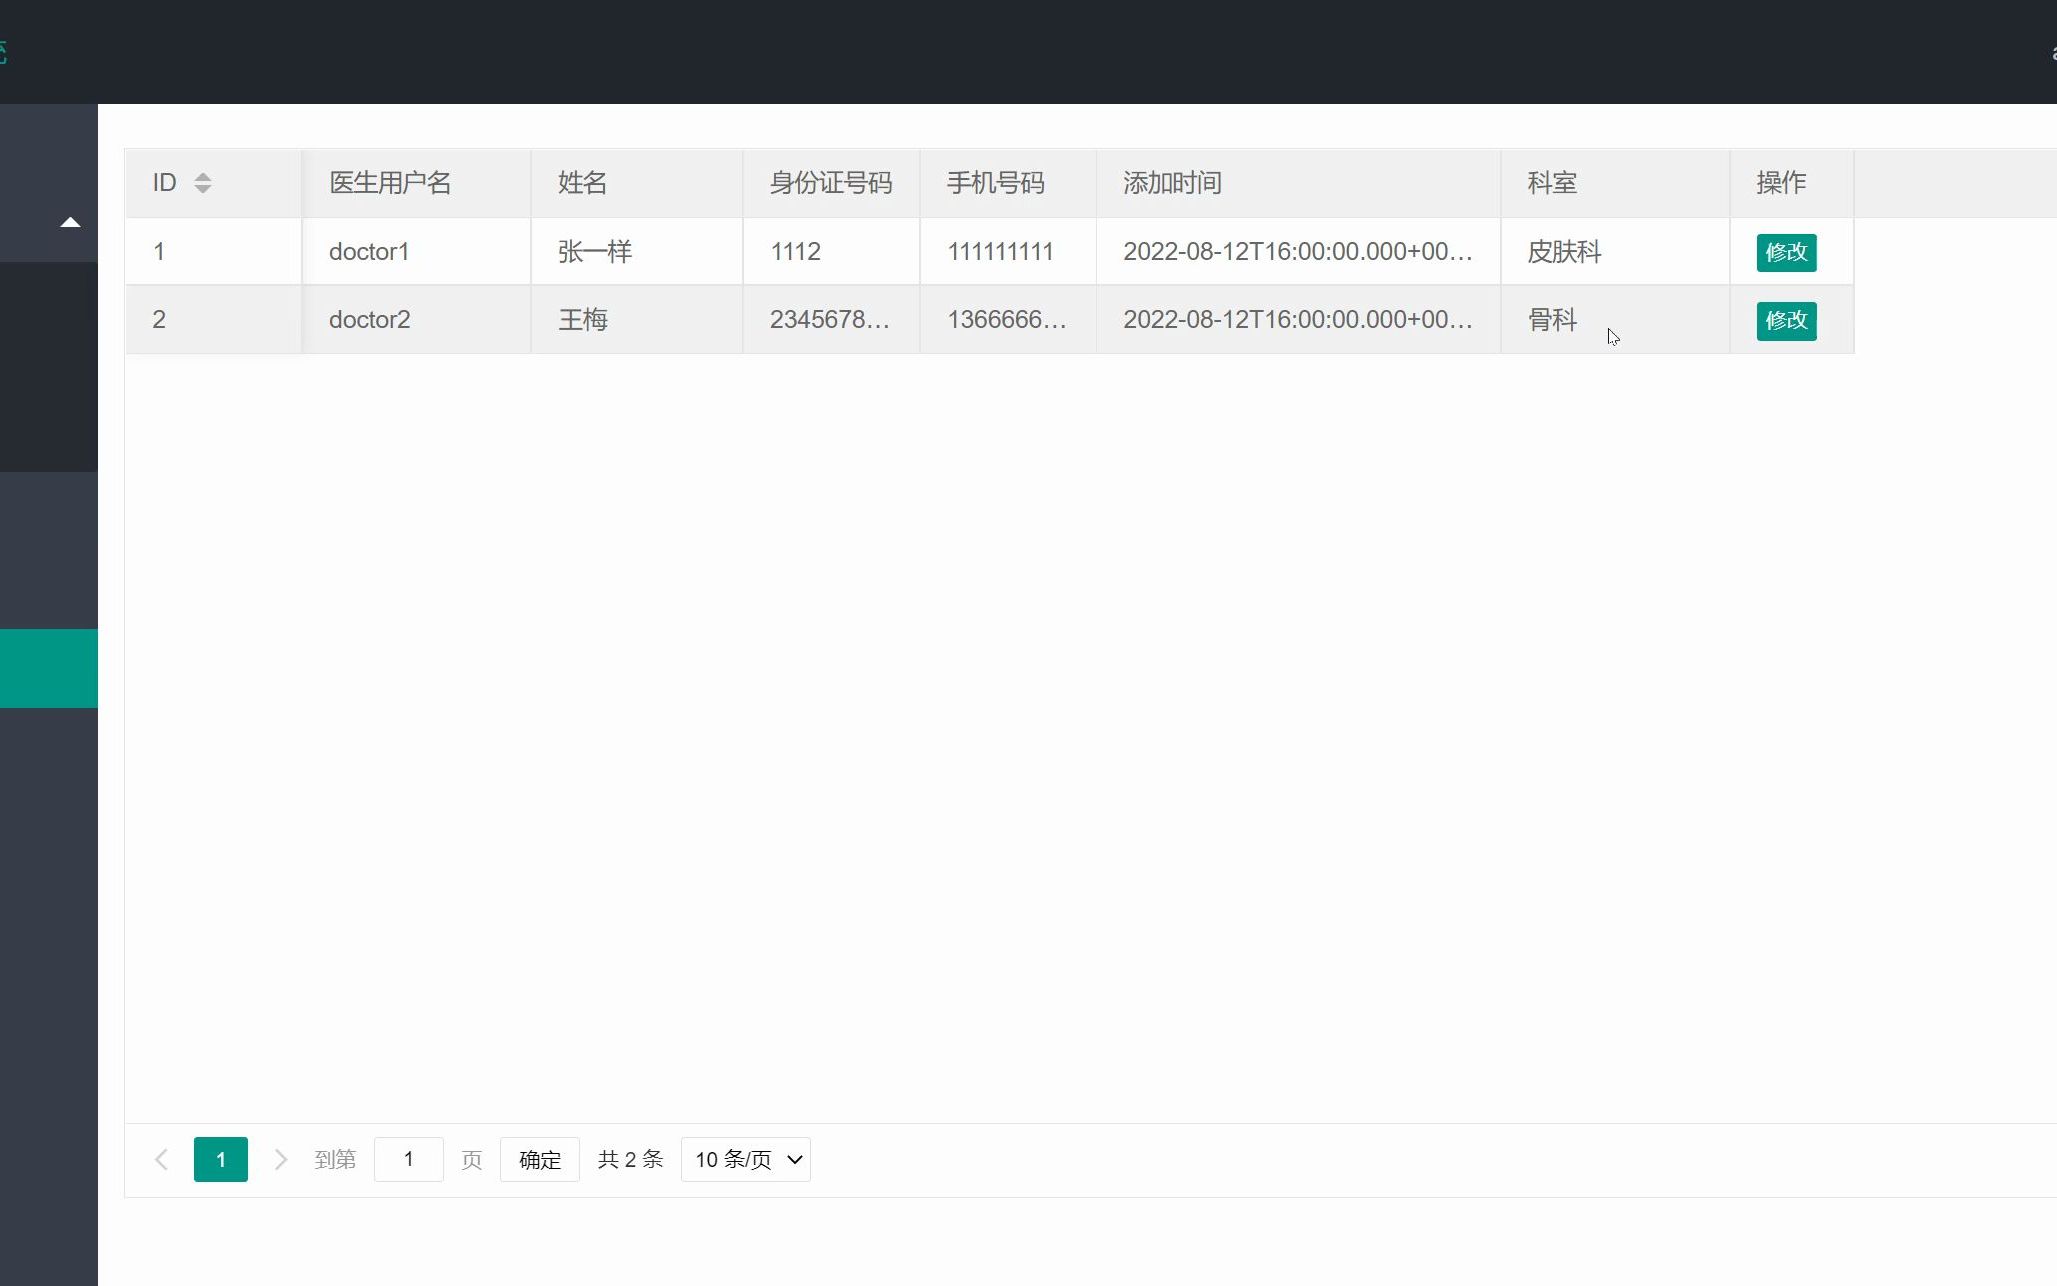Select the highlighted teal sidebar menu item
This screenshot has width=2057, height=1286.
pos(48,668)
